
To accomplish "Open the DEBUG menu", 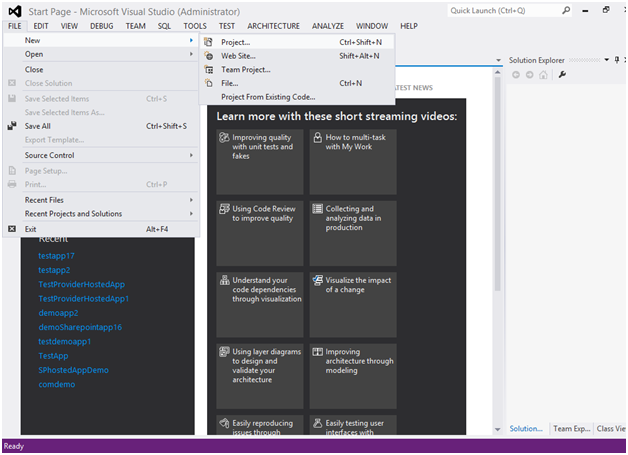I will tap(102, 26).
